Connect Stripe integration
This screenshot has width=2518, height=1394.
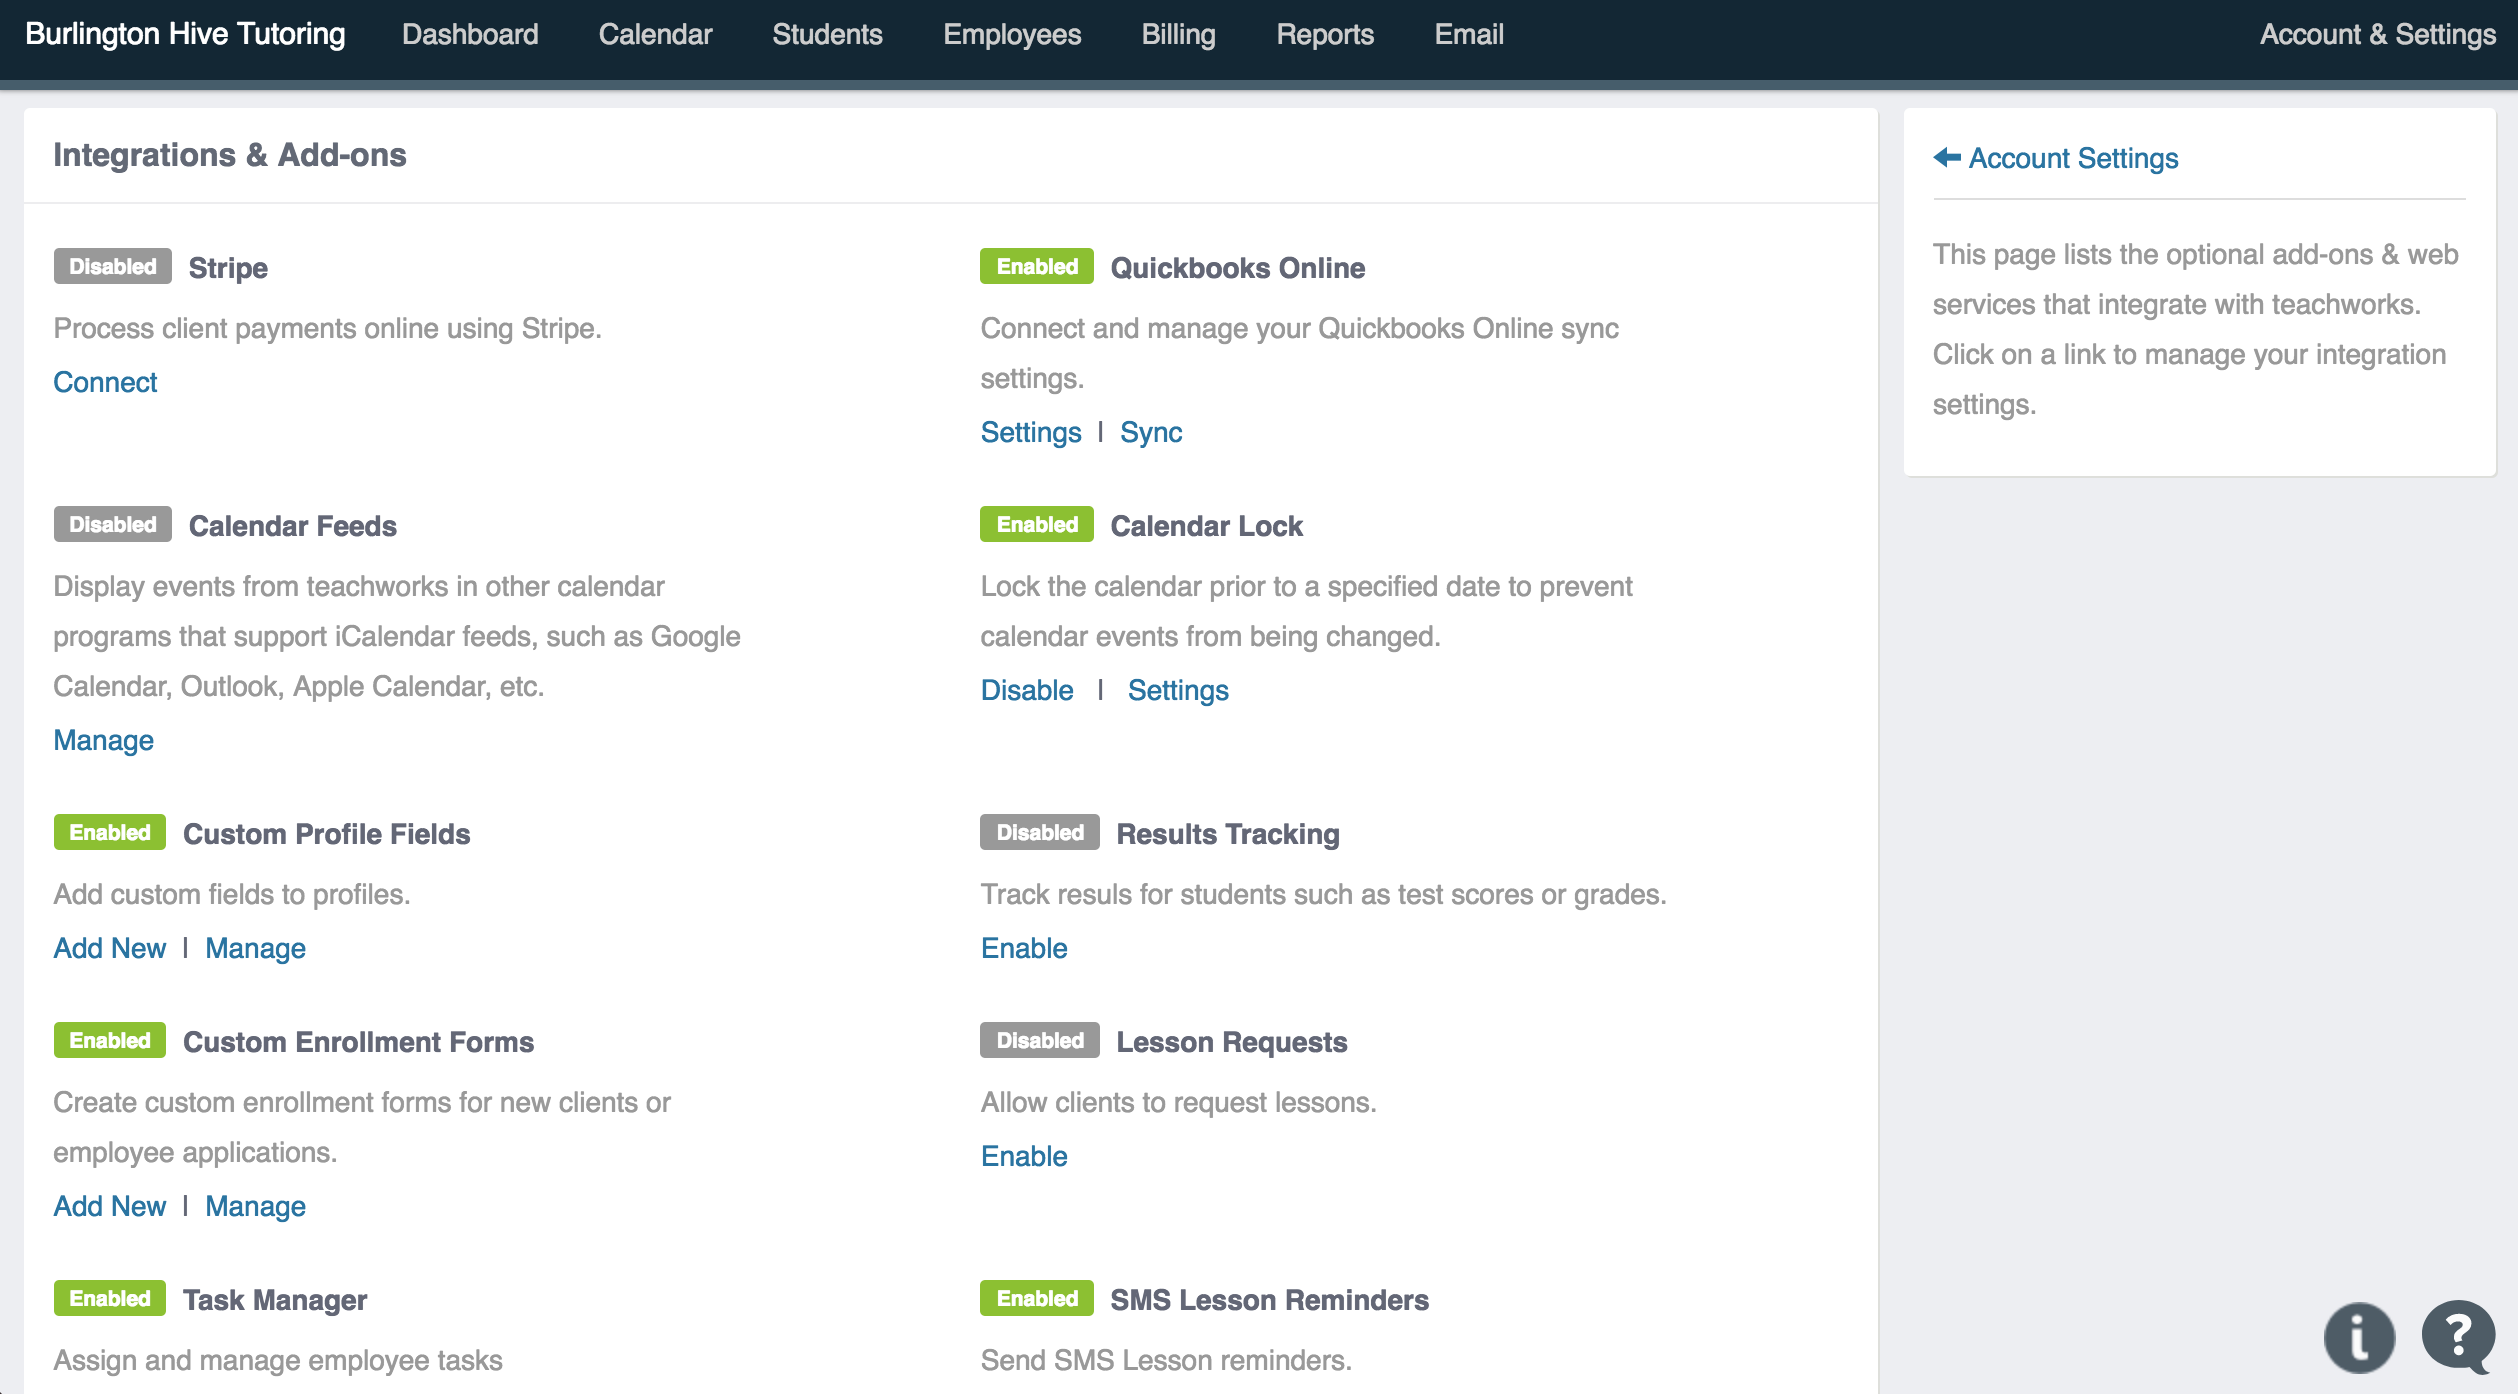pyautogui.click(x=105, y=382)
